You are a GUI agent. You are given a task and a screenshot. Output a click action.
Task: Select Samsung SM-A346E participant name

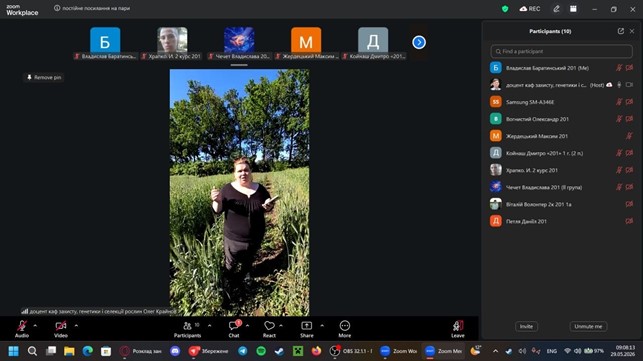pos(530,102)
